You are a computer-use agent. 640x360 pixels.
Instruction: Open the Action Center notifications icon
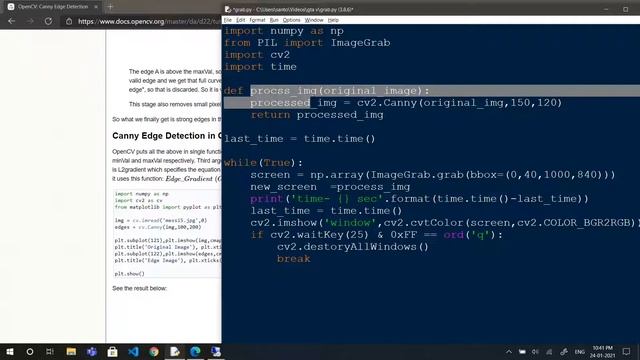point(627,351)
